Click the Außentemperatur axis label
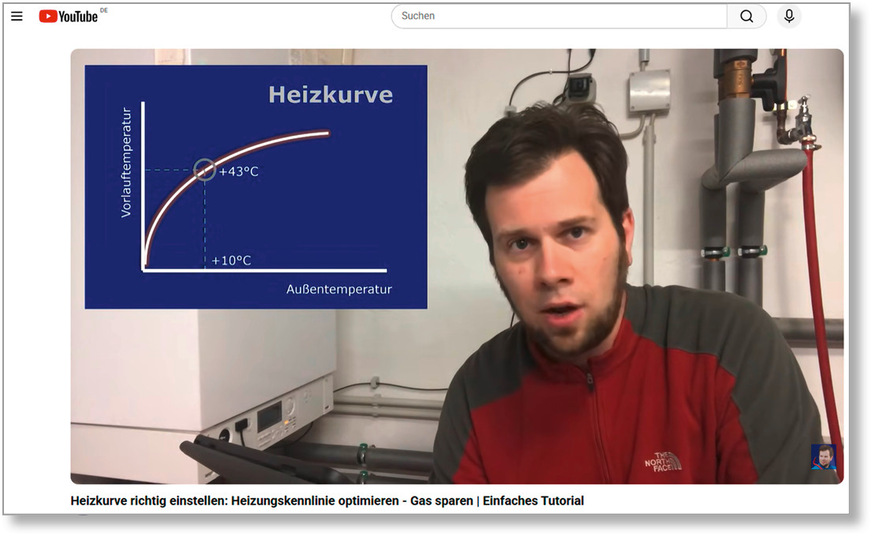 [x=339, y=289]
